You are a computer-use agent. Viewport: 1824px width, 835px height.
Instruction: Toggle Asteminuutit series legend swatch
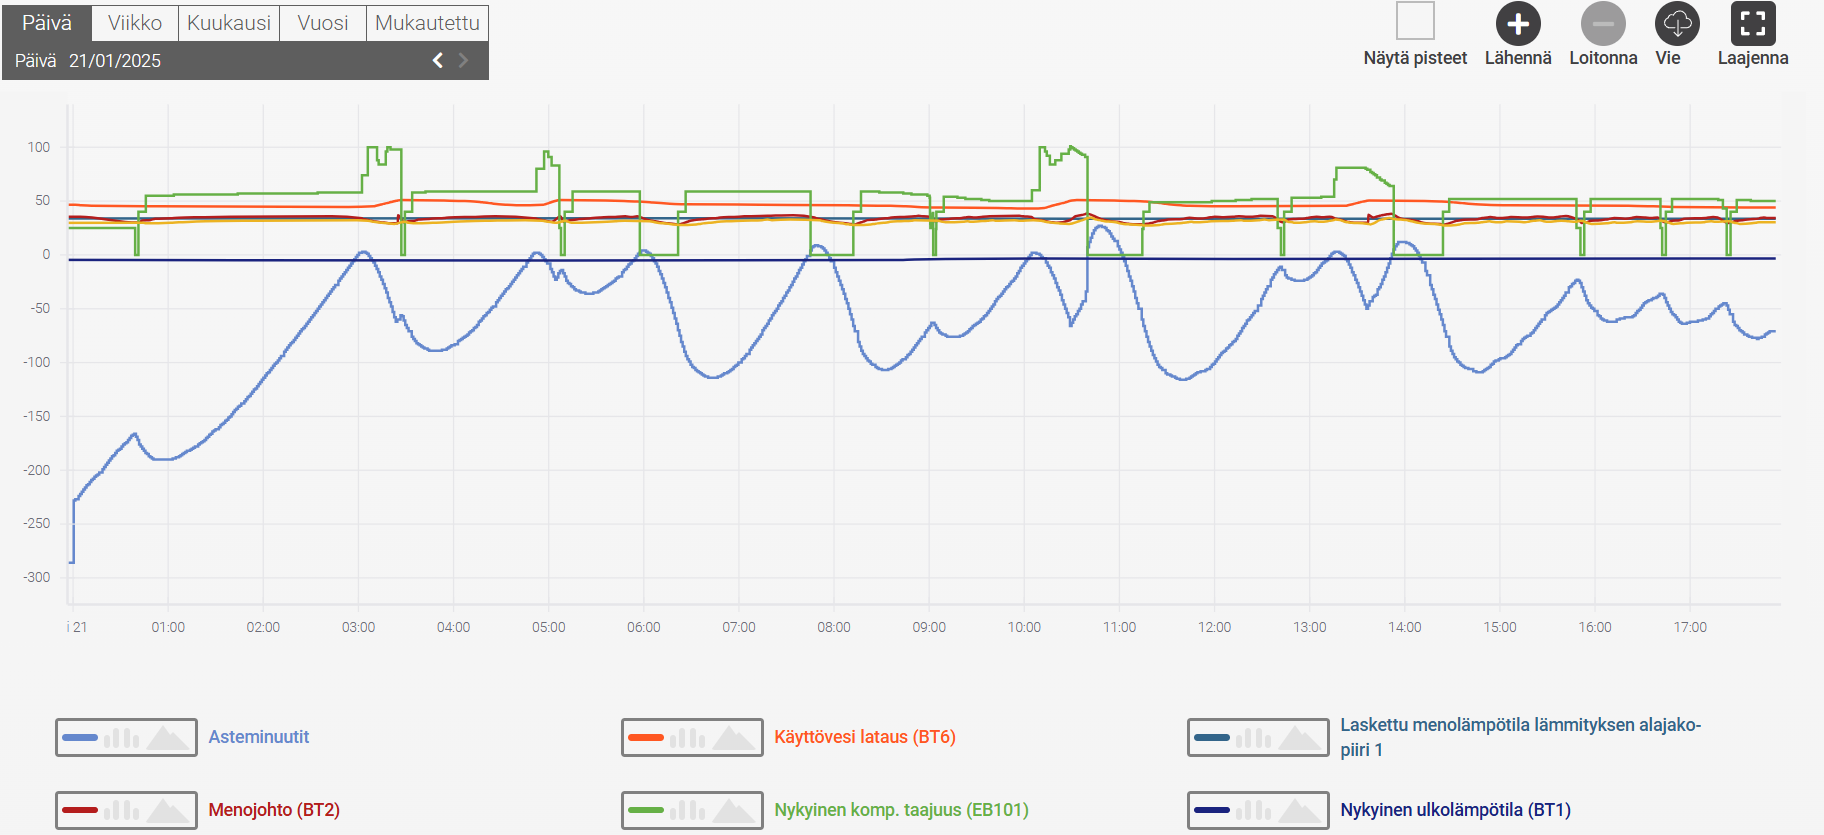pyautogui.click(x=126, y=738)
